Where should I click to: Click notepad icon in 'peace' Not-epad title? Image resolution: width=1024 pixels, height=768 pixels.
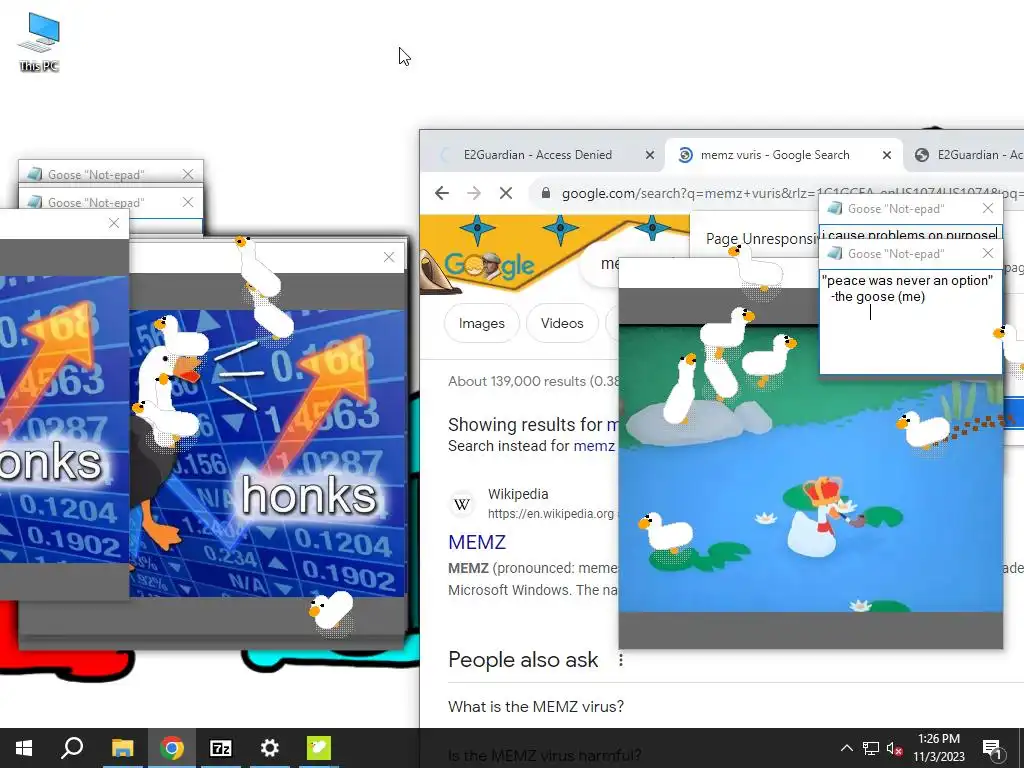click(x=835, y=253)
